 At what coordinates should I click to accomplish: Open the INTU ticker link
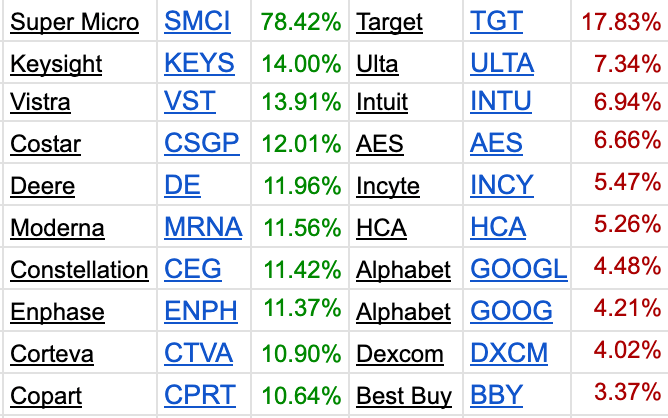(501, 101)
